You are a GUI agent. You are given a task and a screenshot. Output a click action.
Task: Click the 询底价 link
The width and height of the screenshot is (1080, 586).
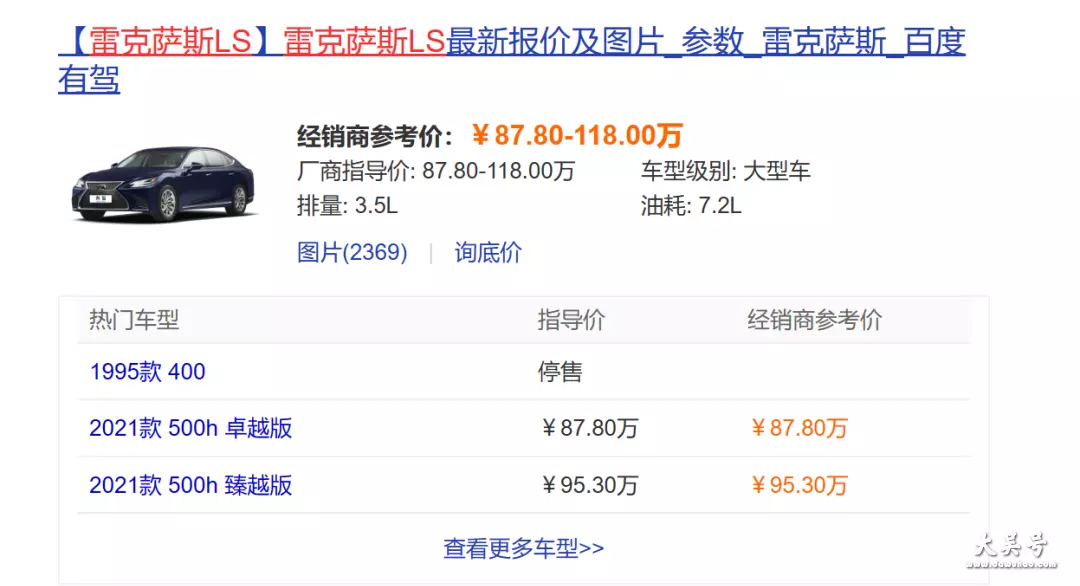point(488,253)
